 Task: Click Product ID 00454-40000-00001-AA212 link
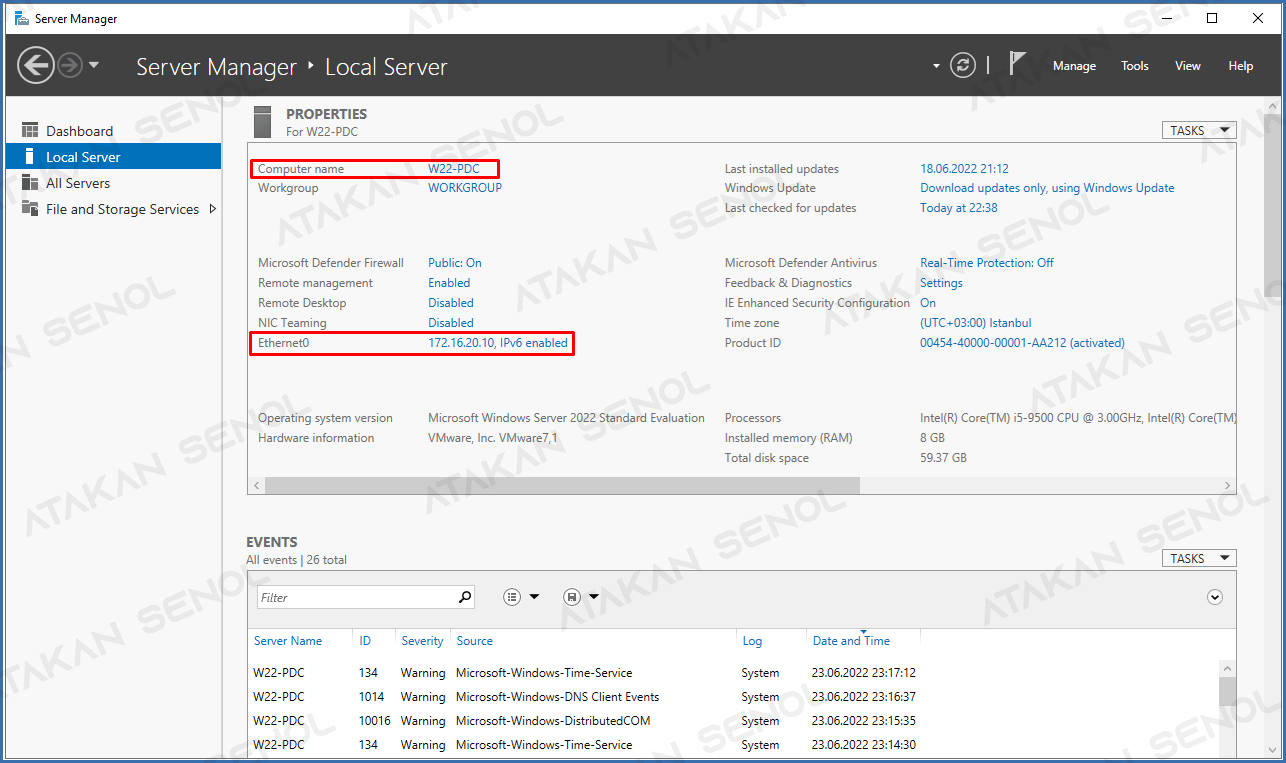[x=1022, y=343]
